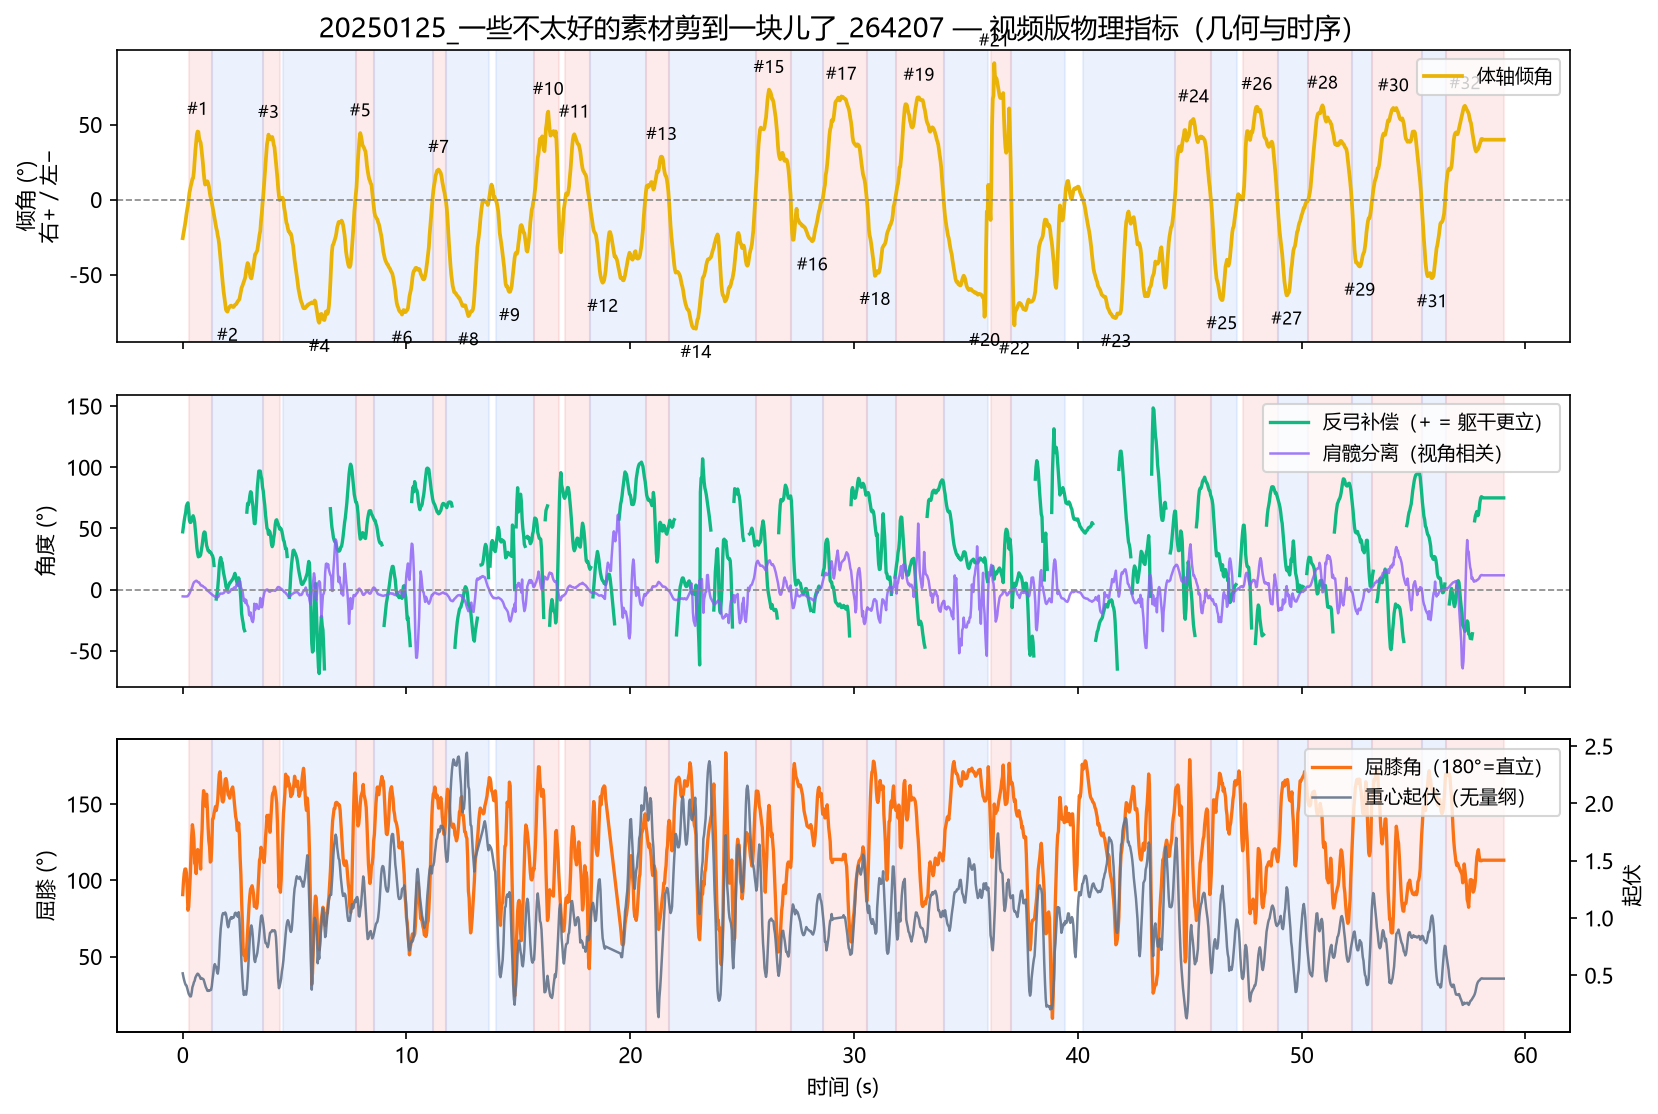This screenshot has width=1658, height=1114.
Task: Click the chart title beginning with 20250125
Action: point(836,28)
